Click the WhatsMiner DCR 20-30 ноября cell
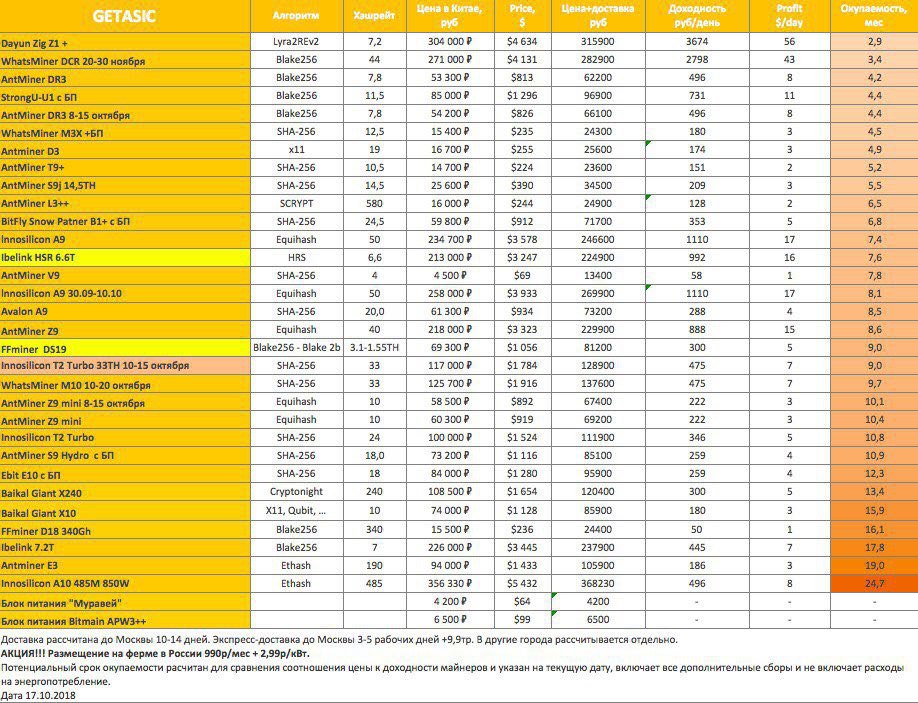 click(x=125, y=60)
